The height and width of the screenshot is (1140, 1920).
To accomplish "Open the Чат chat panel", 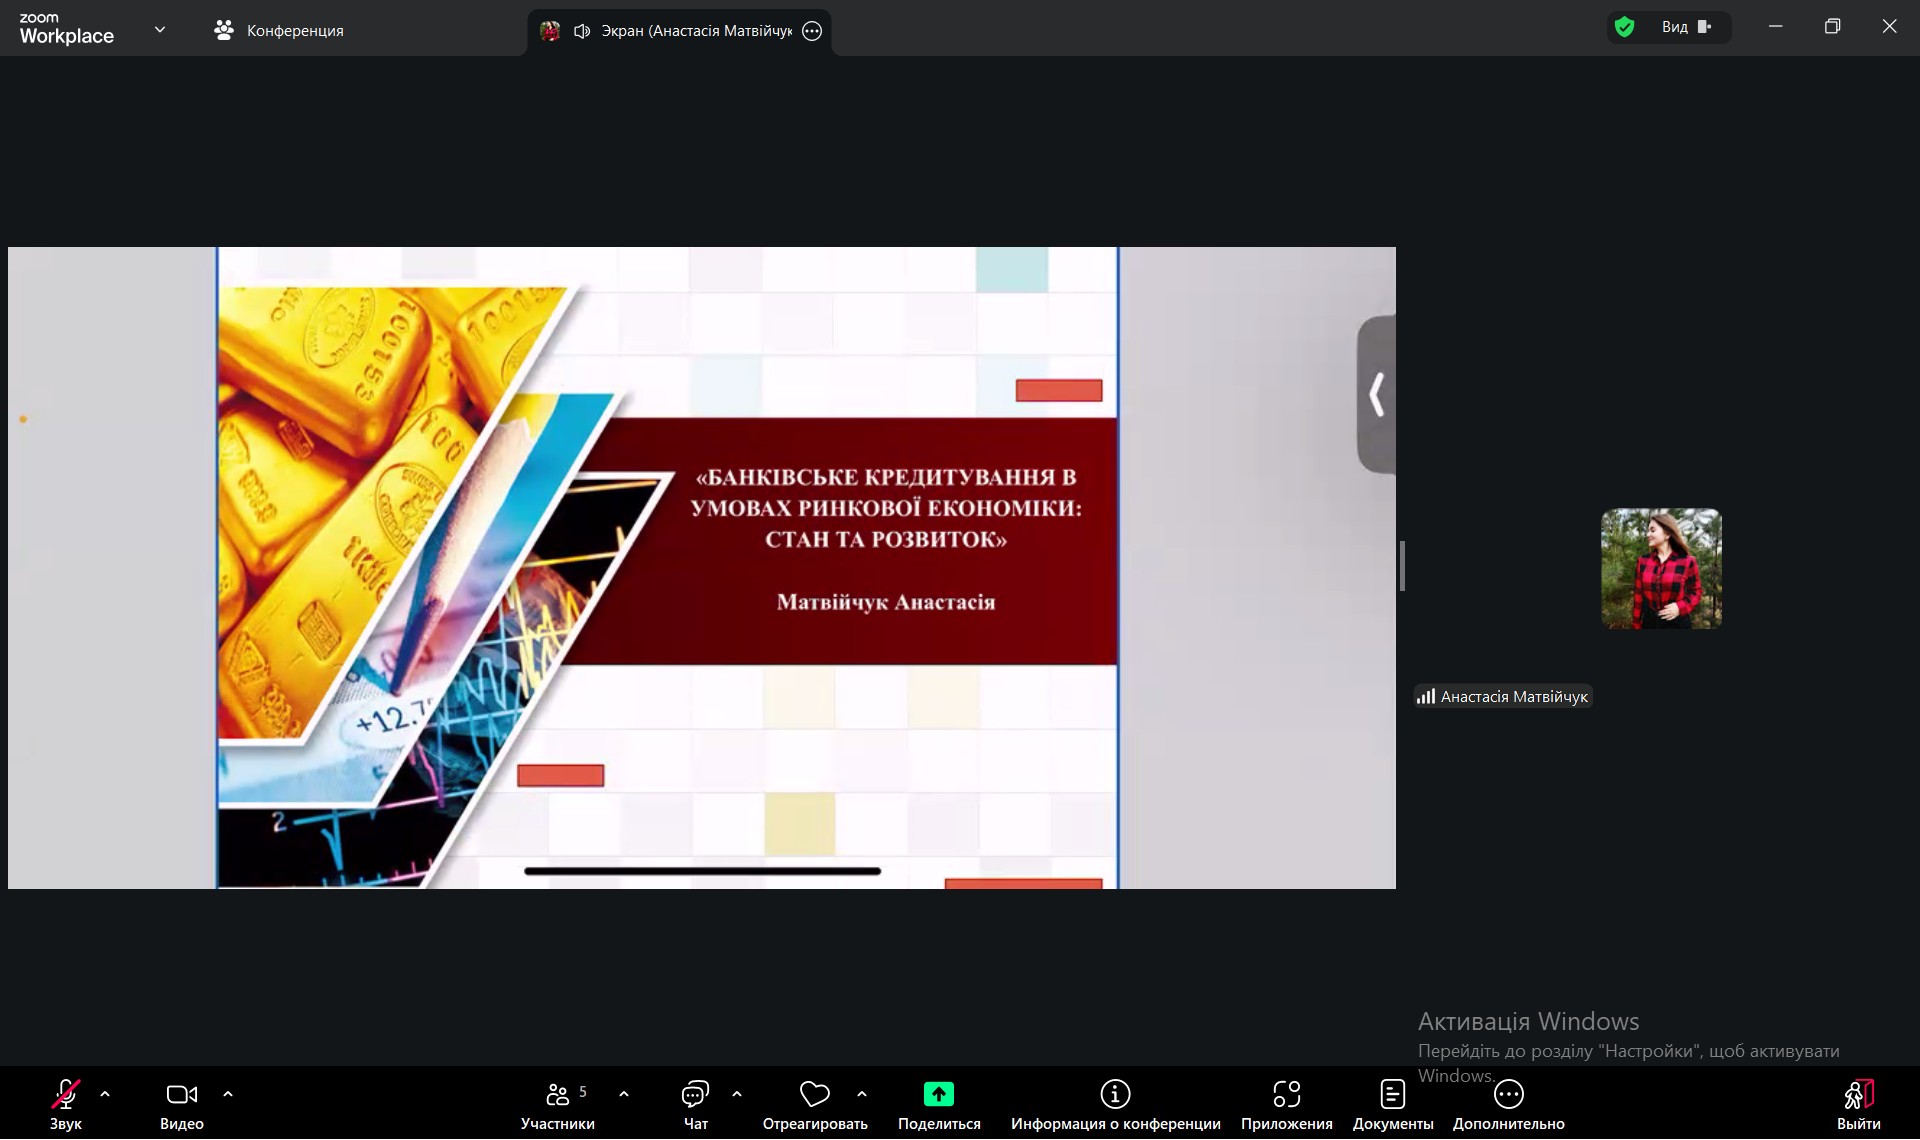I will pyautogui.click(x=695, y=1095).
